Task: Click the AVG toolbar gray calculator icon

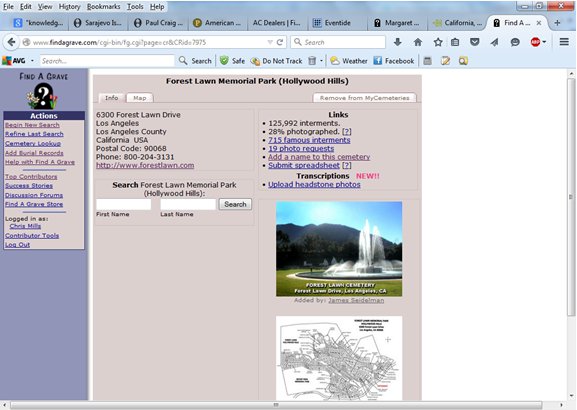Action: [427, 61]
